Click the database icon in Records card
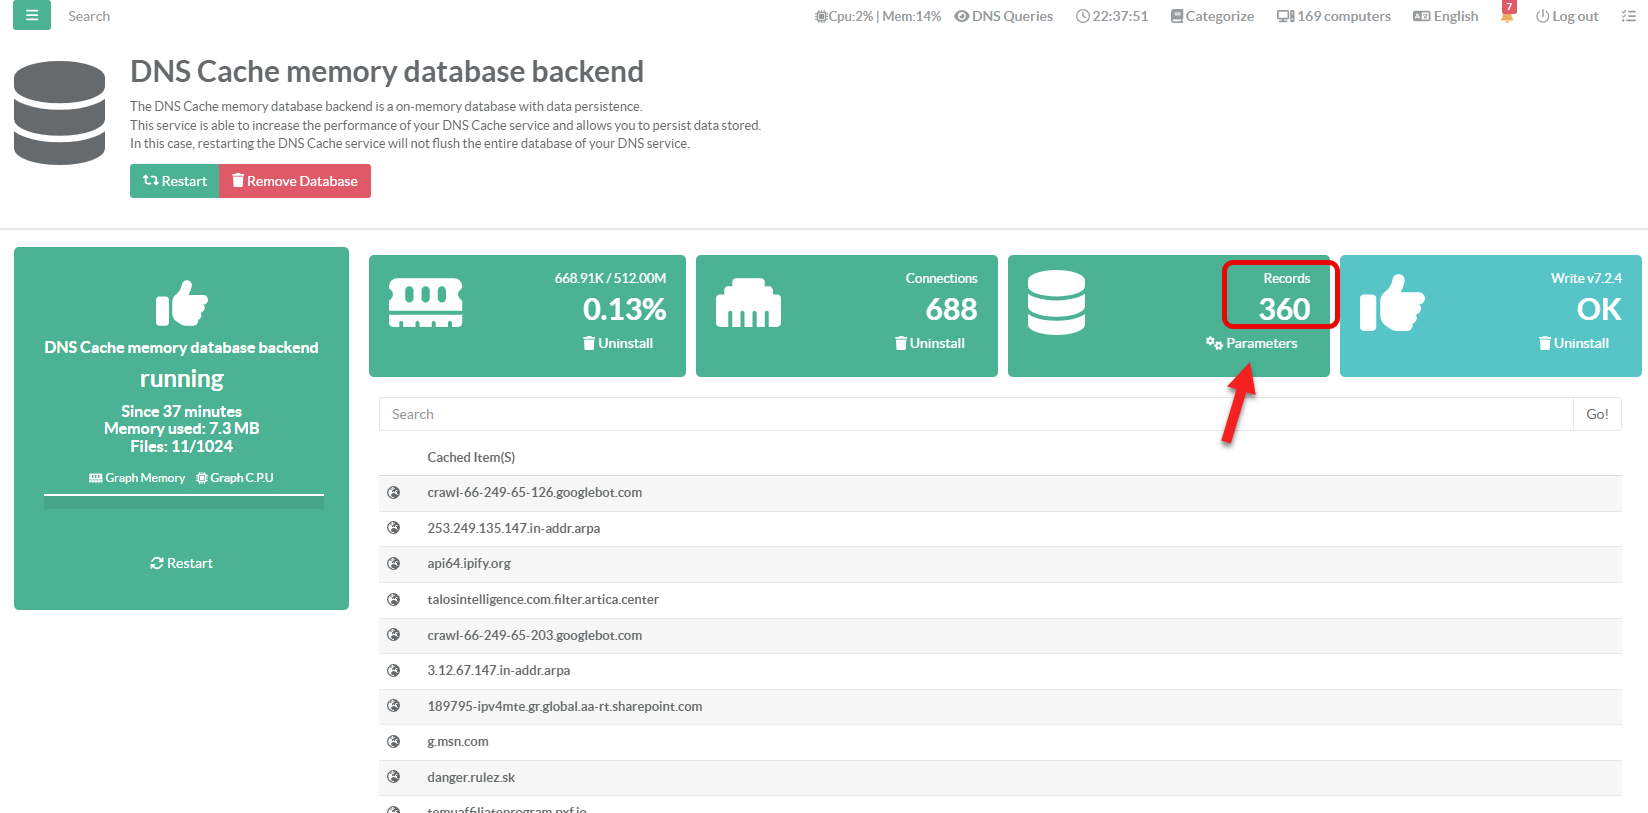Viewport: 1648px width, 813px height. (1056, 303)
